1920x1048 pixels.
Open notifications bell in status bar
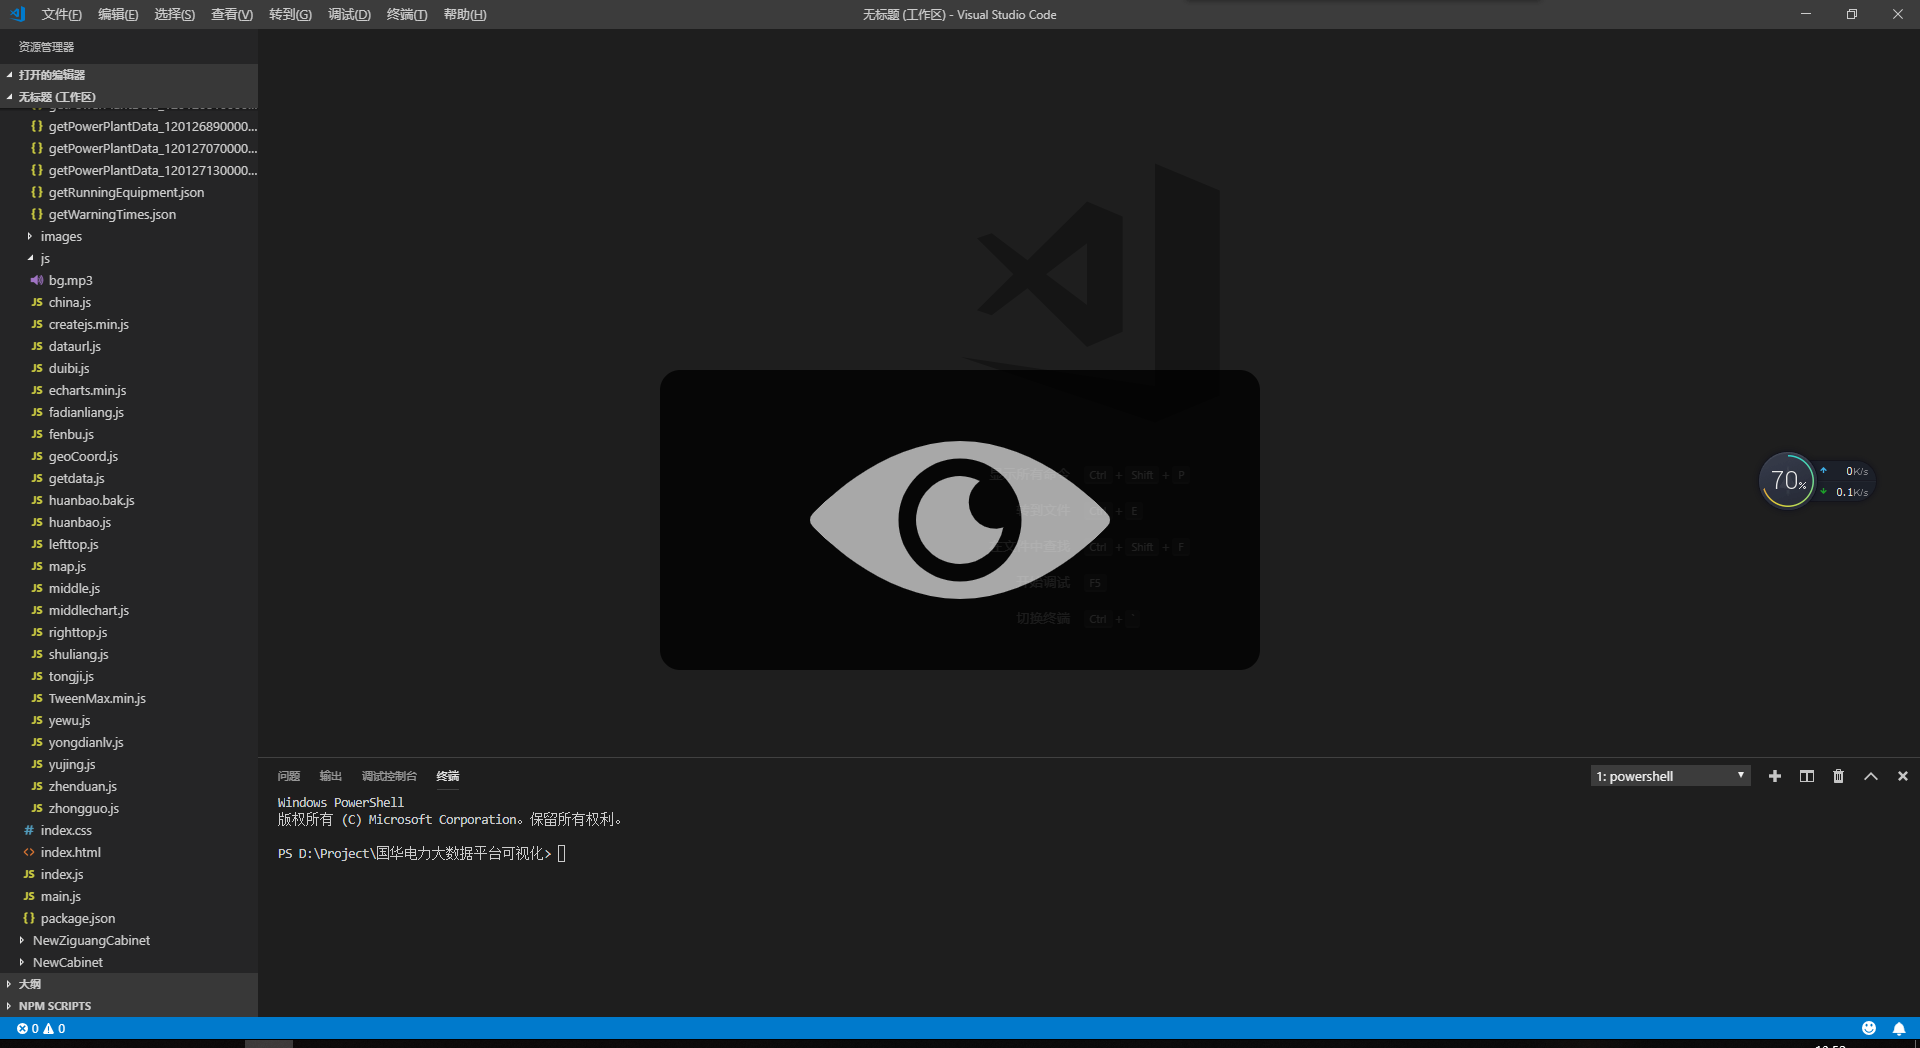(x=1899, y=1028)
